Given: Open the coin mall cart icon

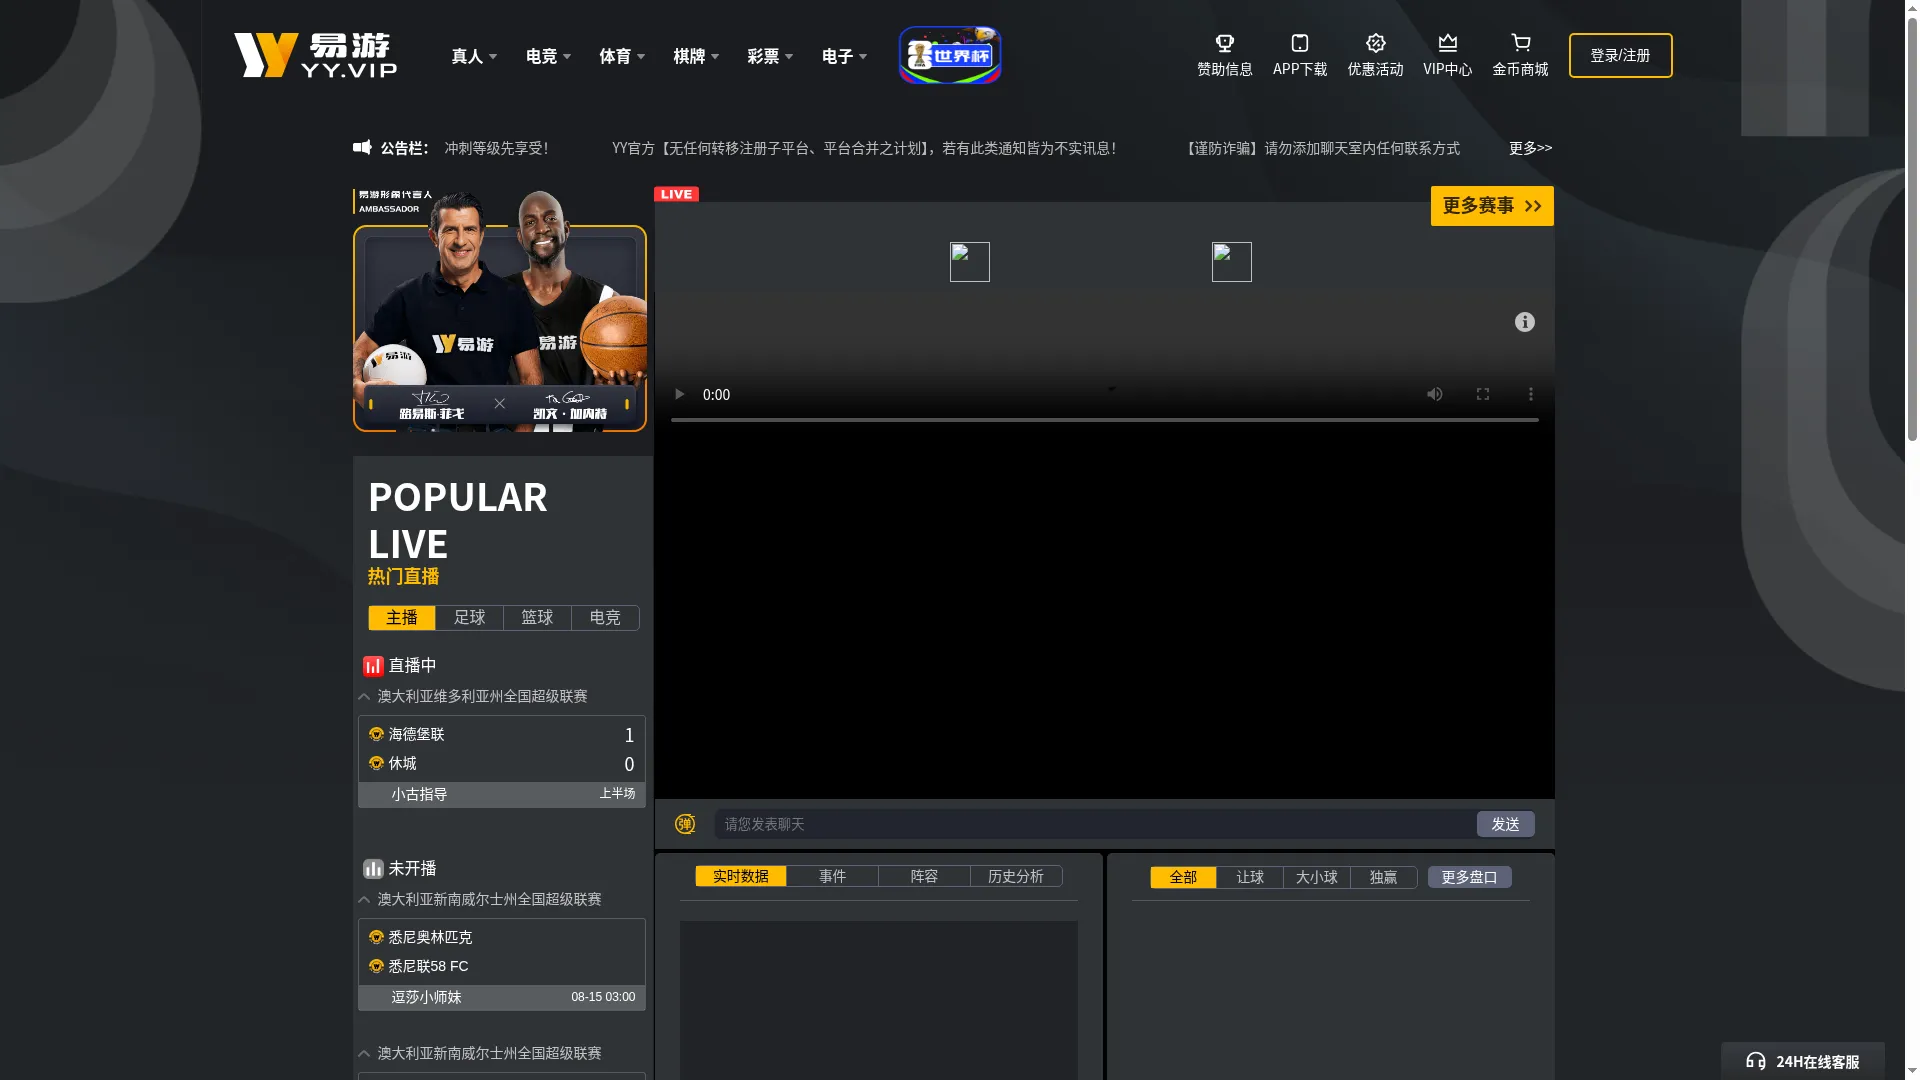Looking at the screenshot, I should tap(1521, 43).
